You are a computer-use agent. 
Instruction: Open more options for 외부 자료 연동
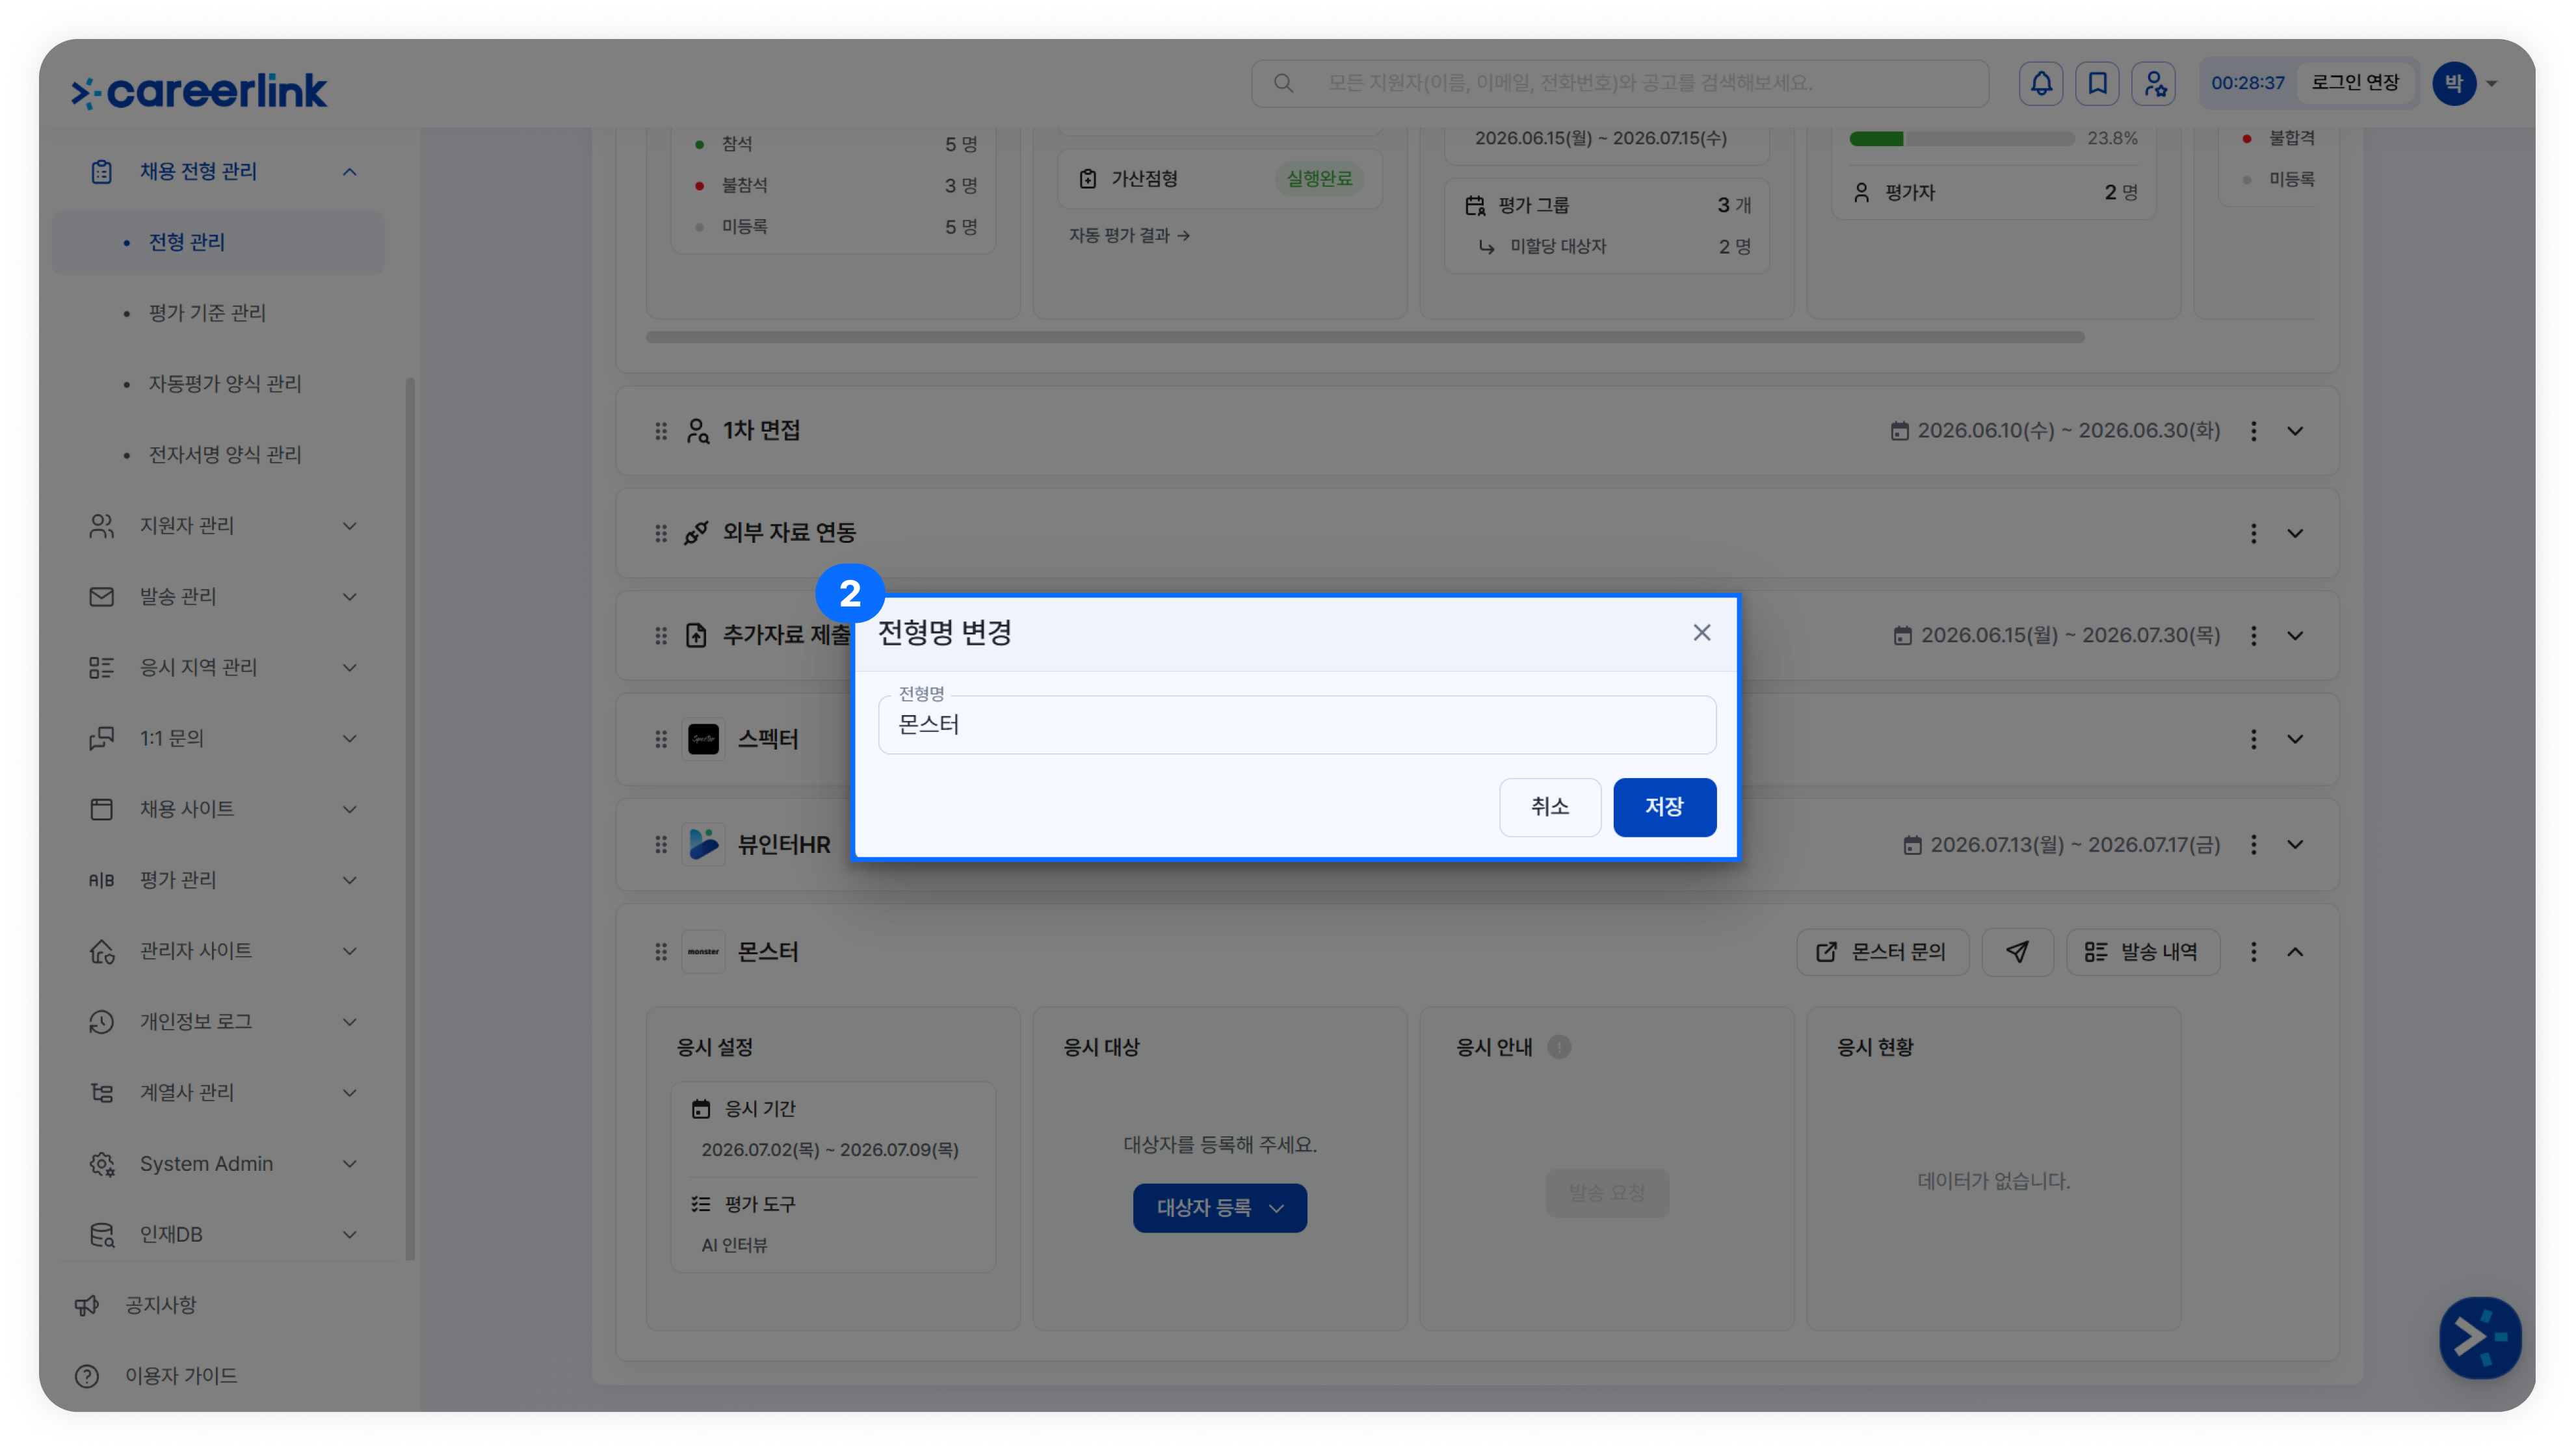click(2254, 533)
